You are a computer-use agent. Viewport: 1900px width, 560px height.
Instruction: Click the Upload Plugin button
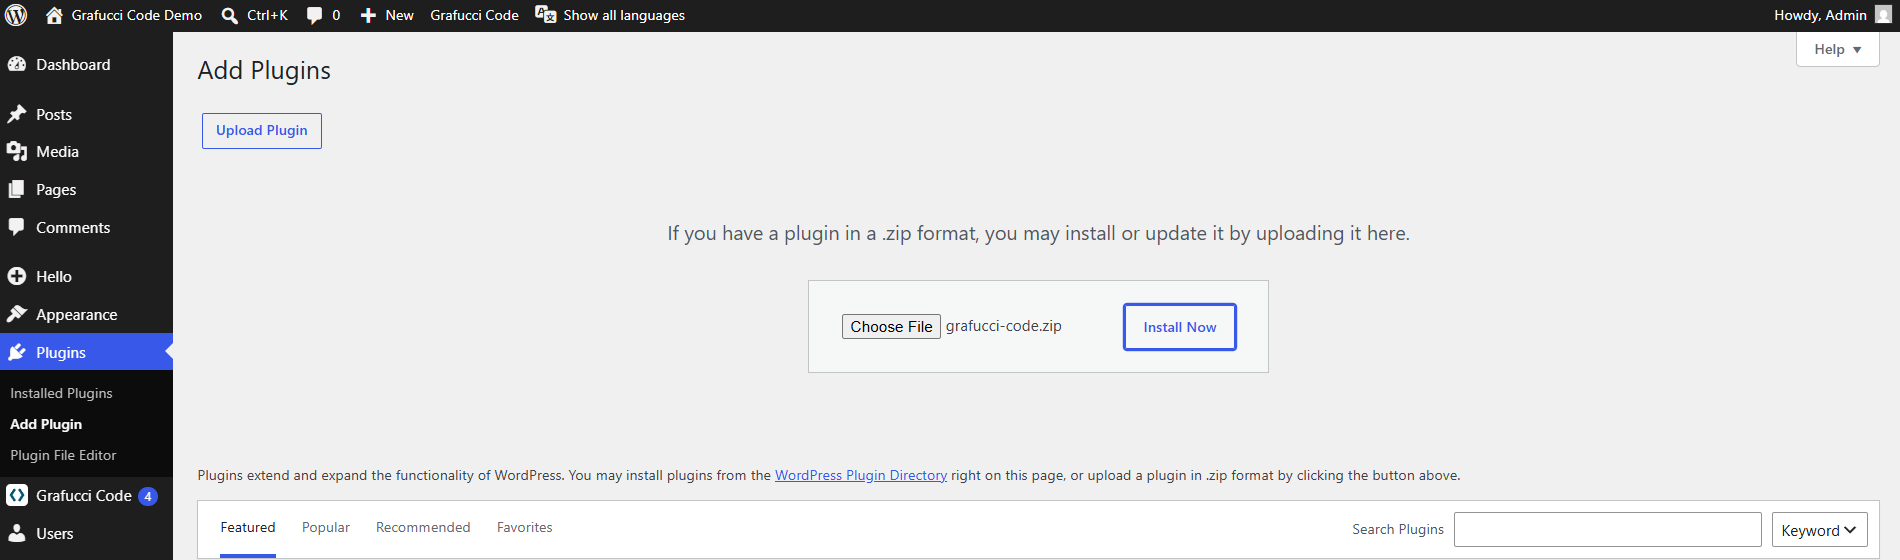click(262, 131)
